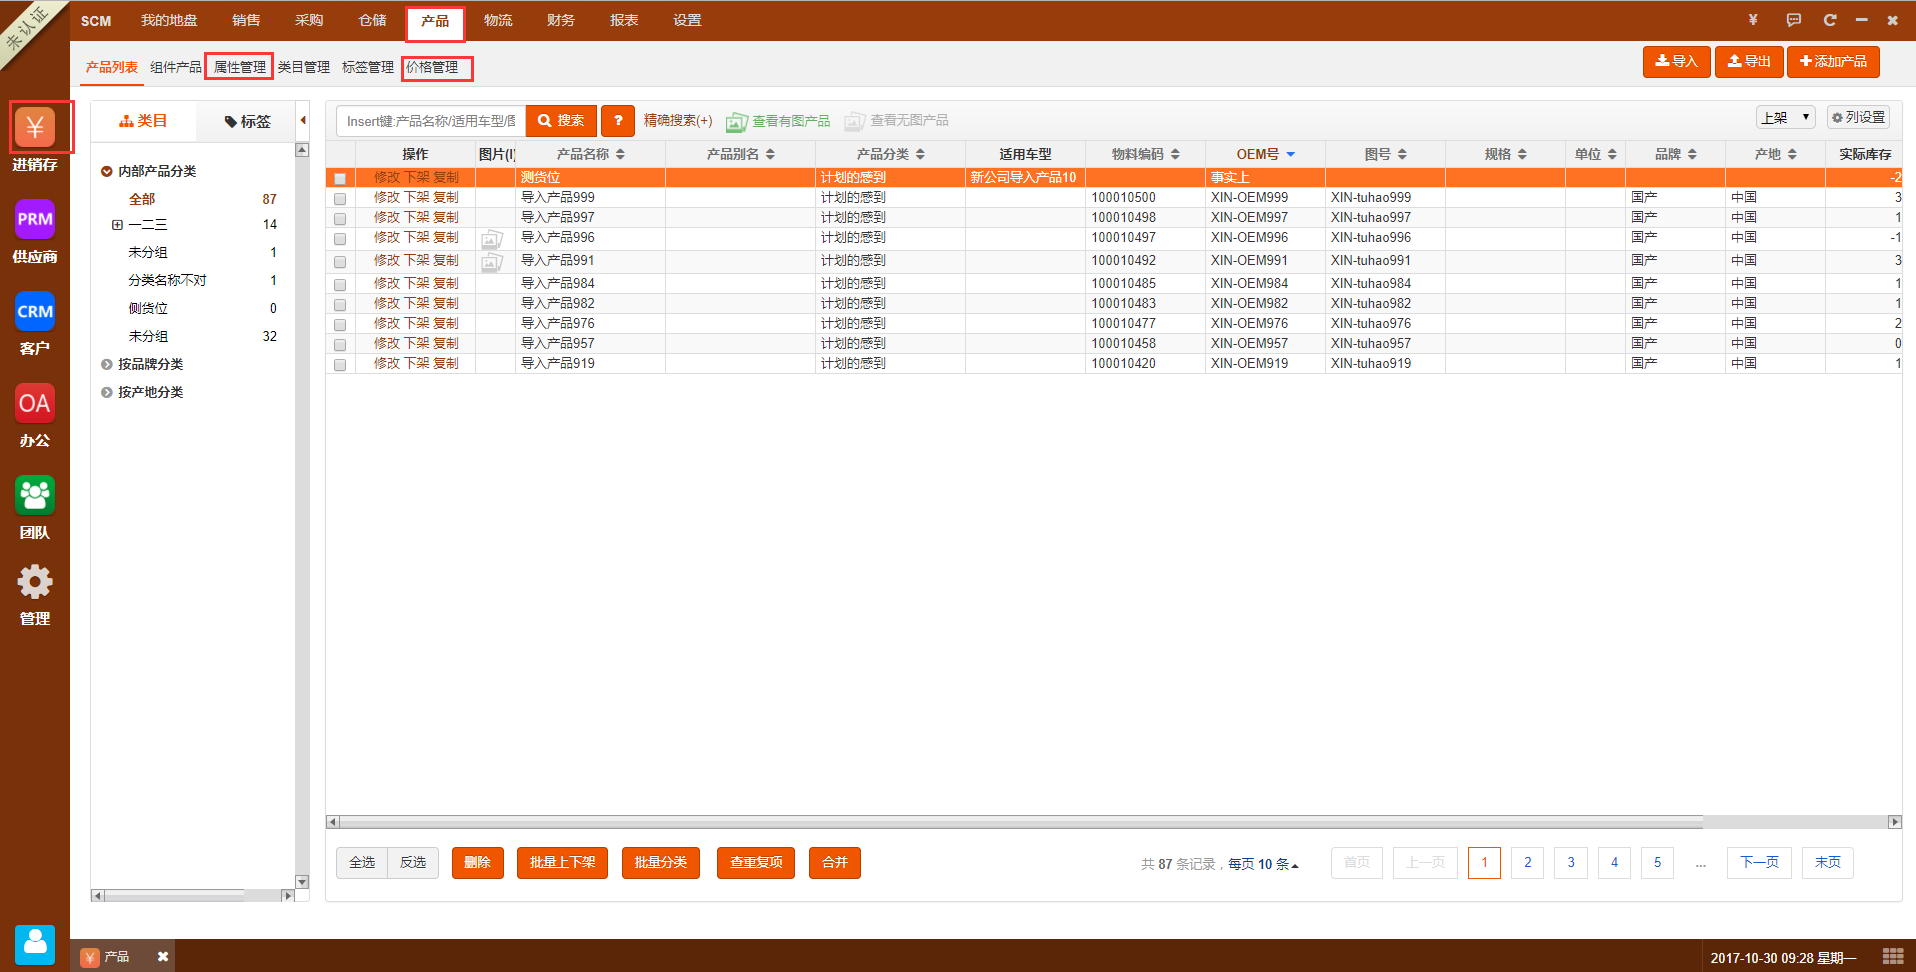Click the 导入 import button
This screenshot has width=1916, height=972.
[1677, 61]
